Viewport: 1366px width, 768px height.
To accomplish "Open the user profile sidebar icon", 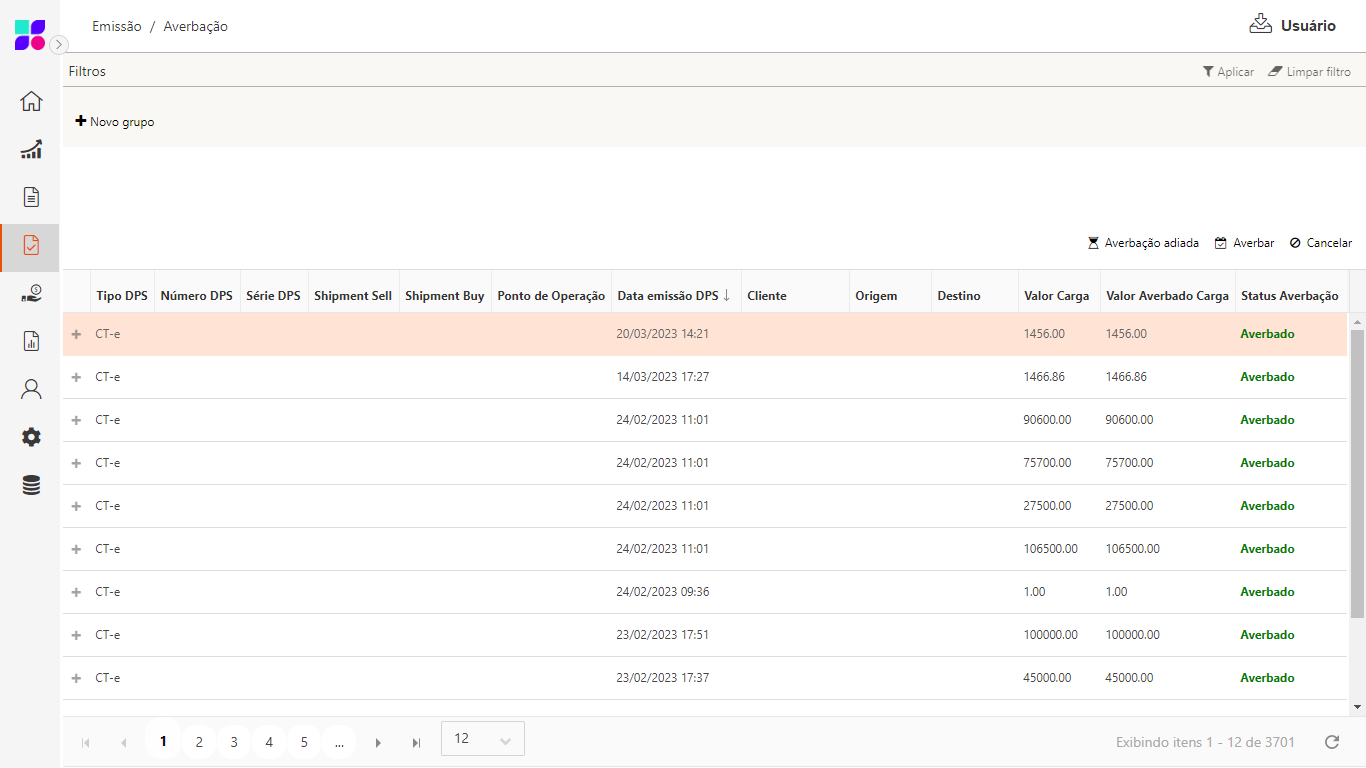I will coord(31,389).
